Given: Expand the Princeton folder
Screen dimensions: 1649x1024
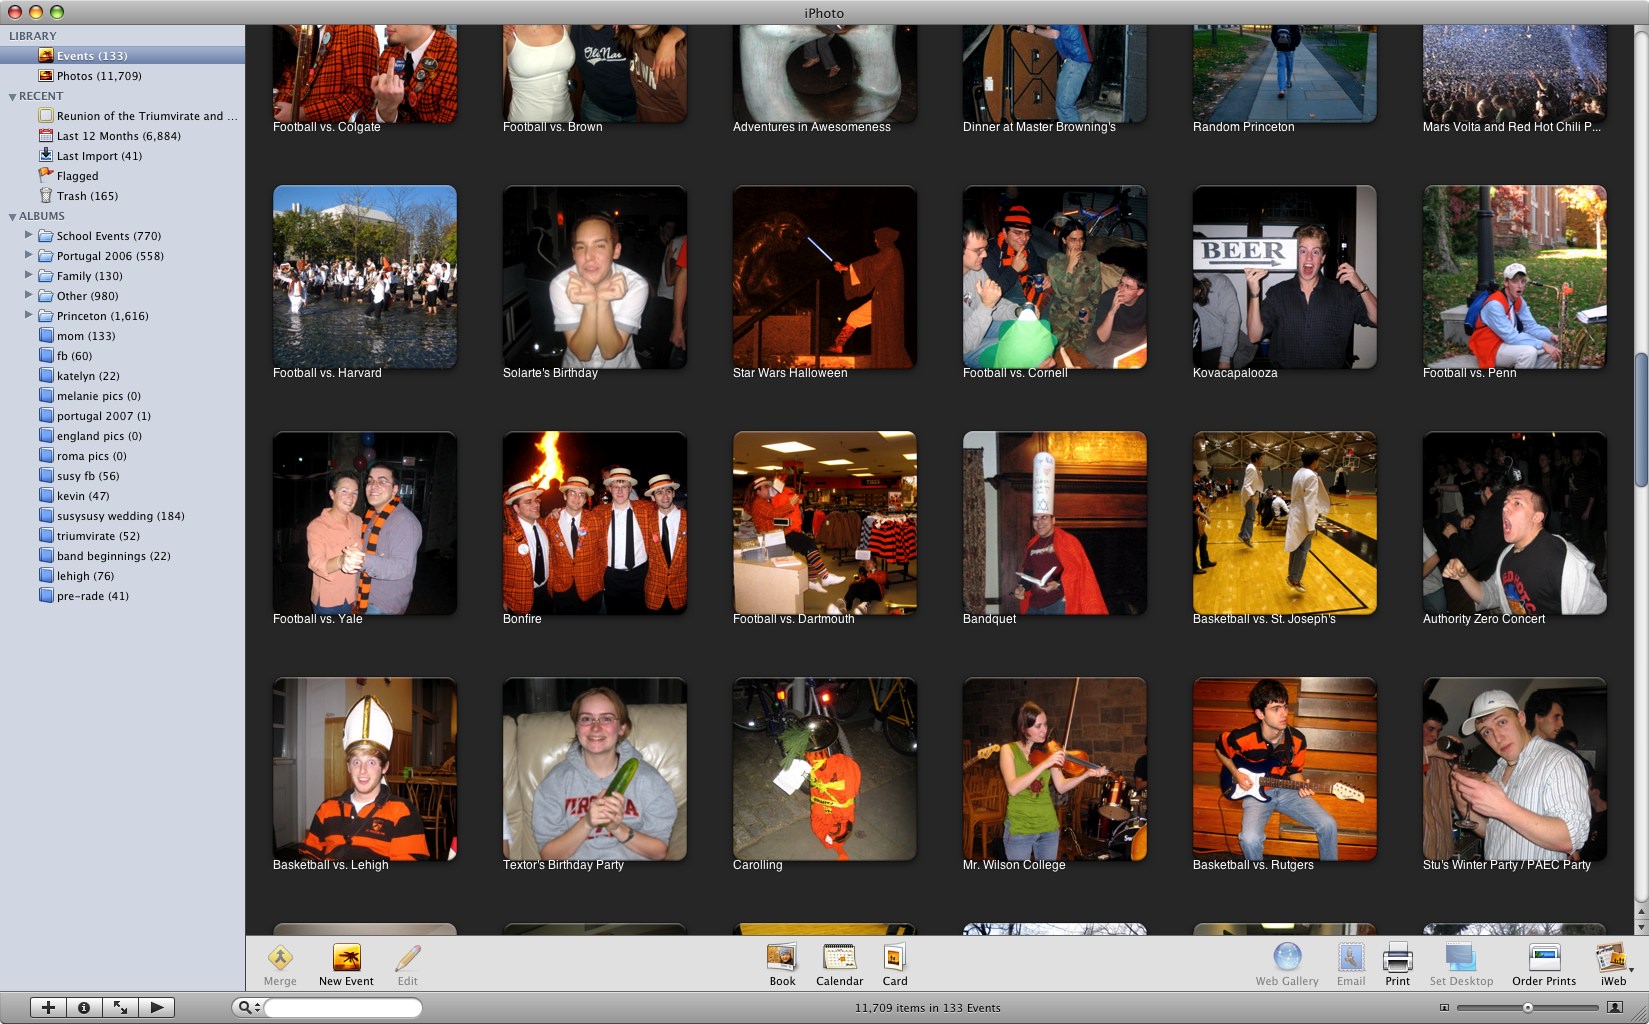Looking at the screenshot, I should point(28,315).
